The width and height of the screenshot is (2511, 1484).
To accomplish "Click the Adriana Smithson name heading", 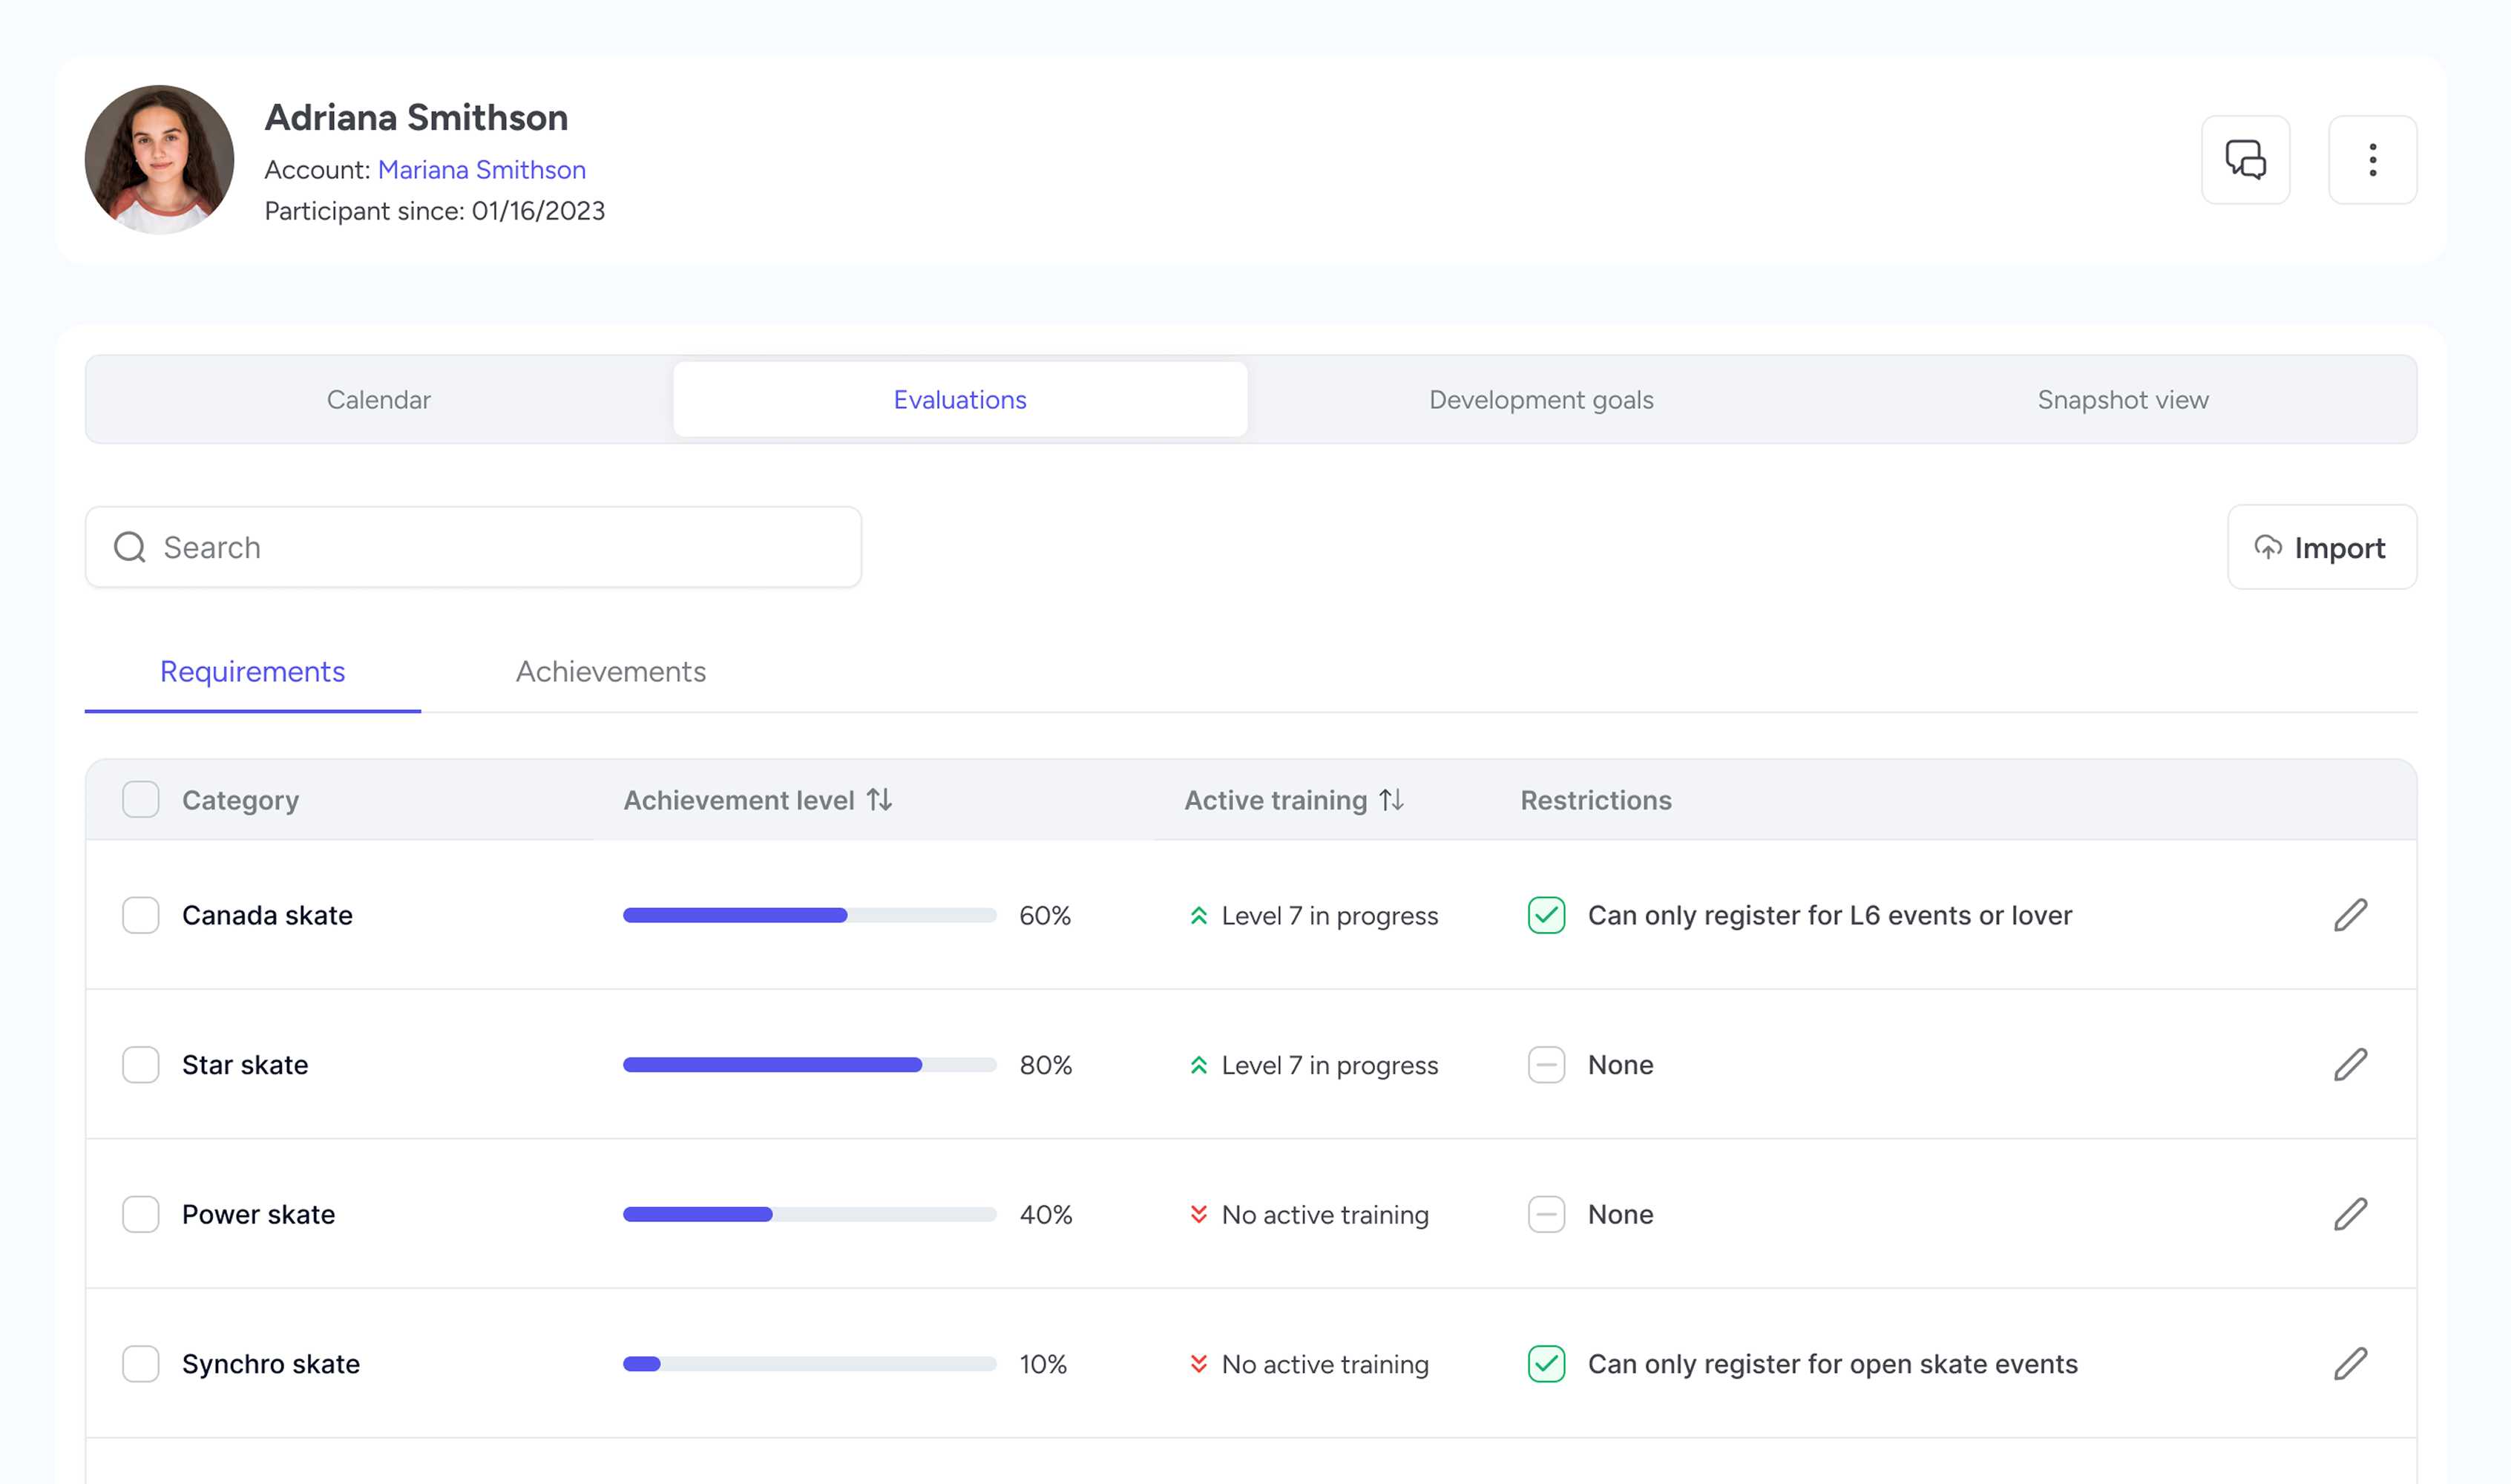I will (416, 118).
